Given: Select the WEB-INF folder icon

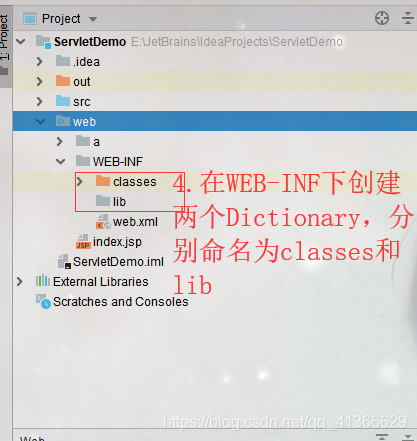Looking at the screenshot, I should coord(83,161).
